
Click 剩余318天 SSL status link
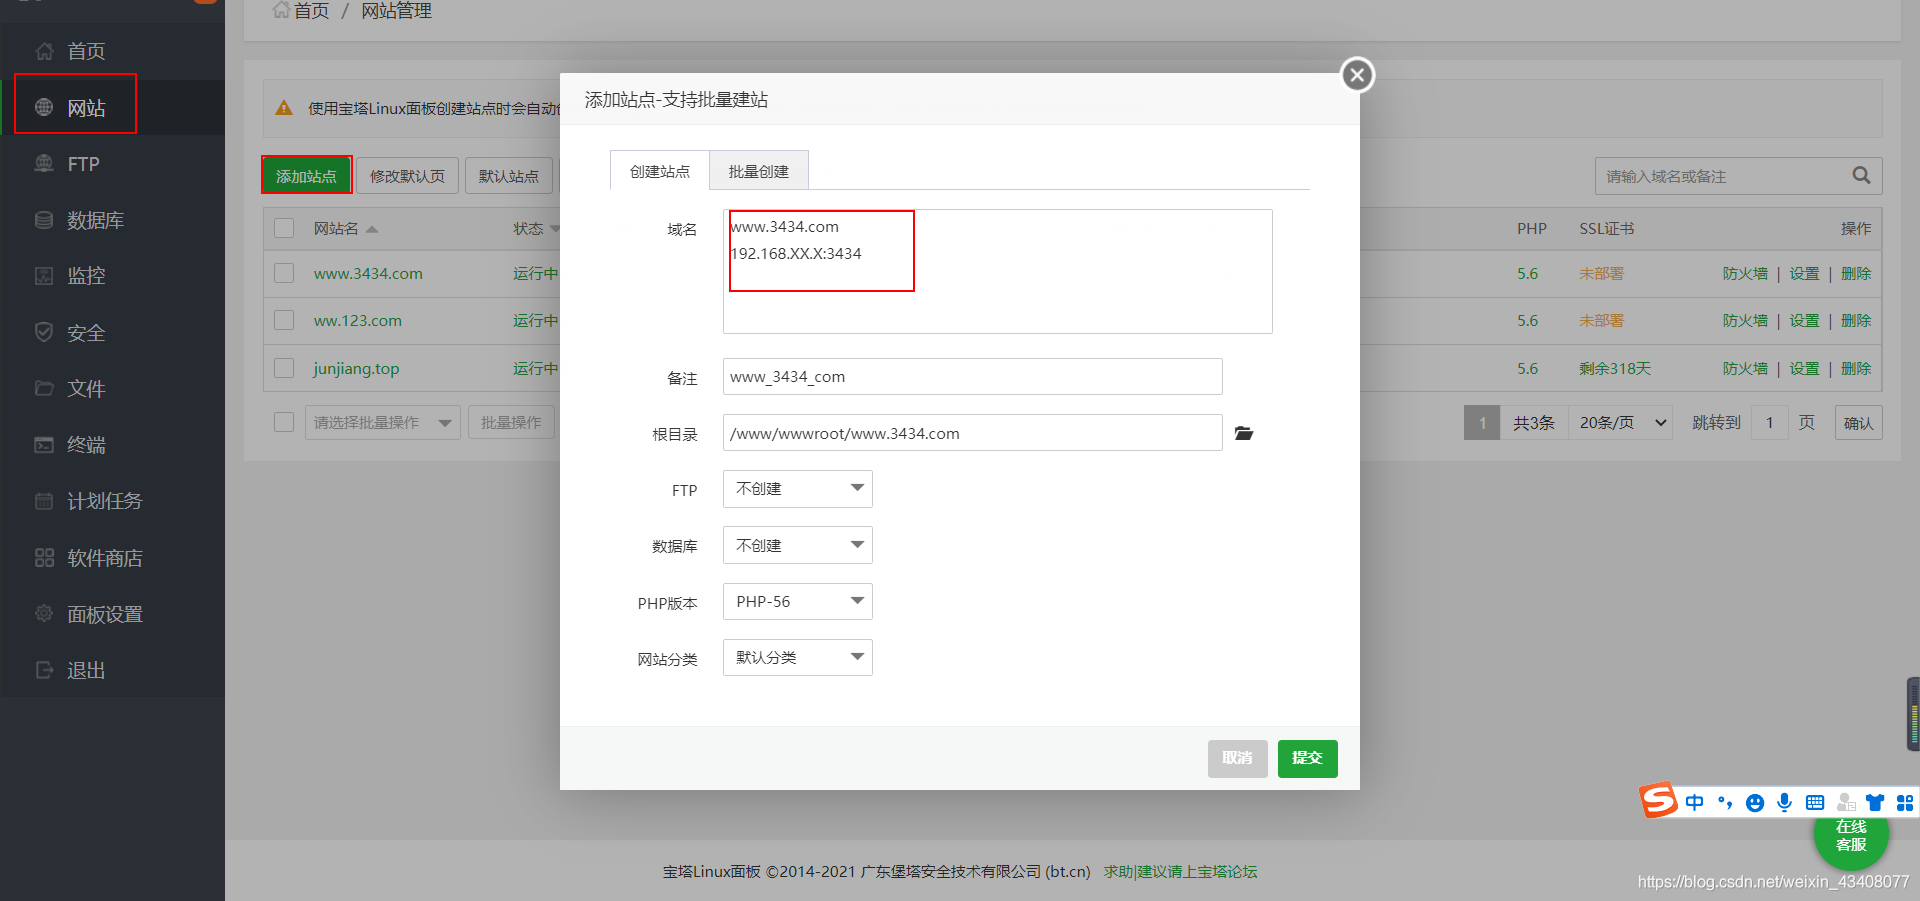click(1615, 368)
